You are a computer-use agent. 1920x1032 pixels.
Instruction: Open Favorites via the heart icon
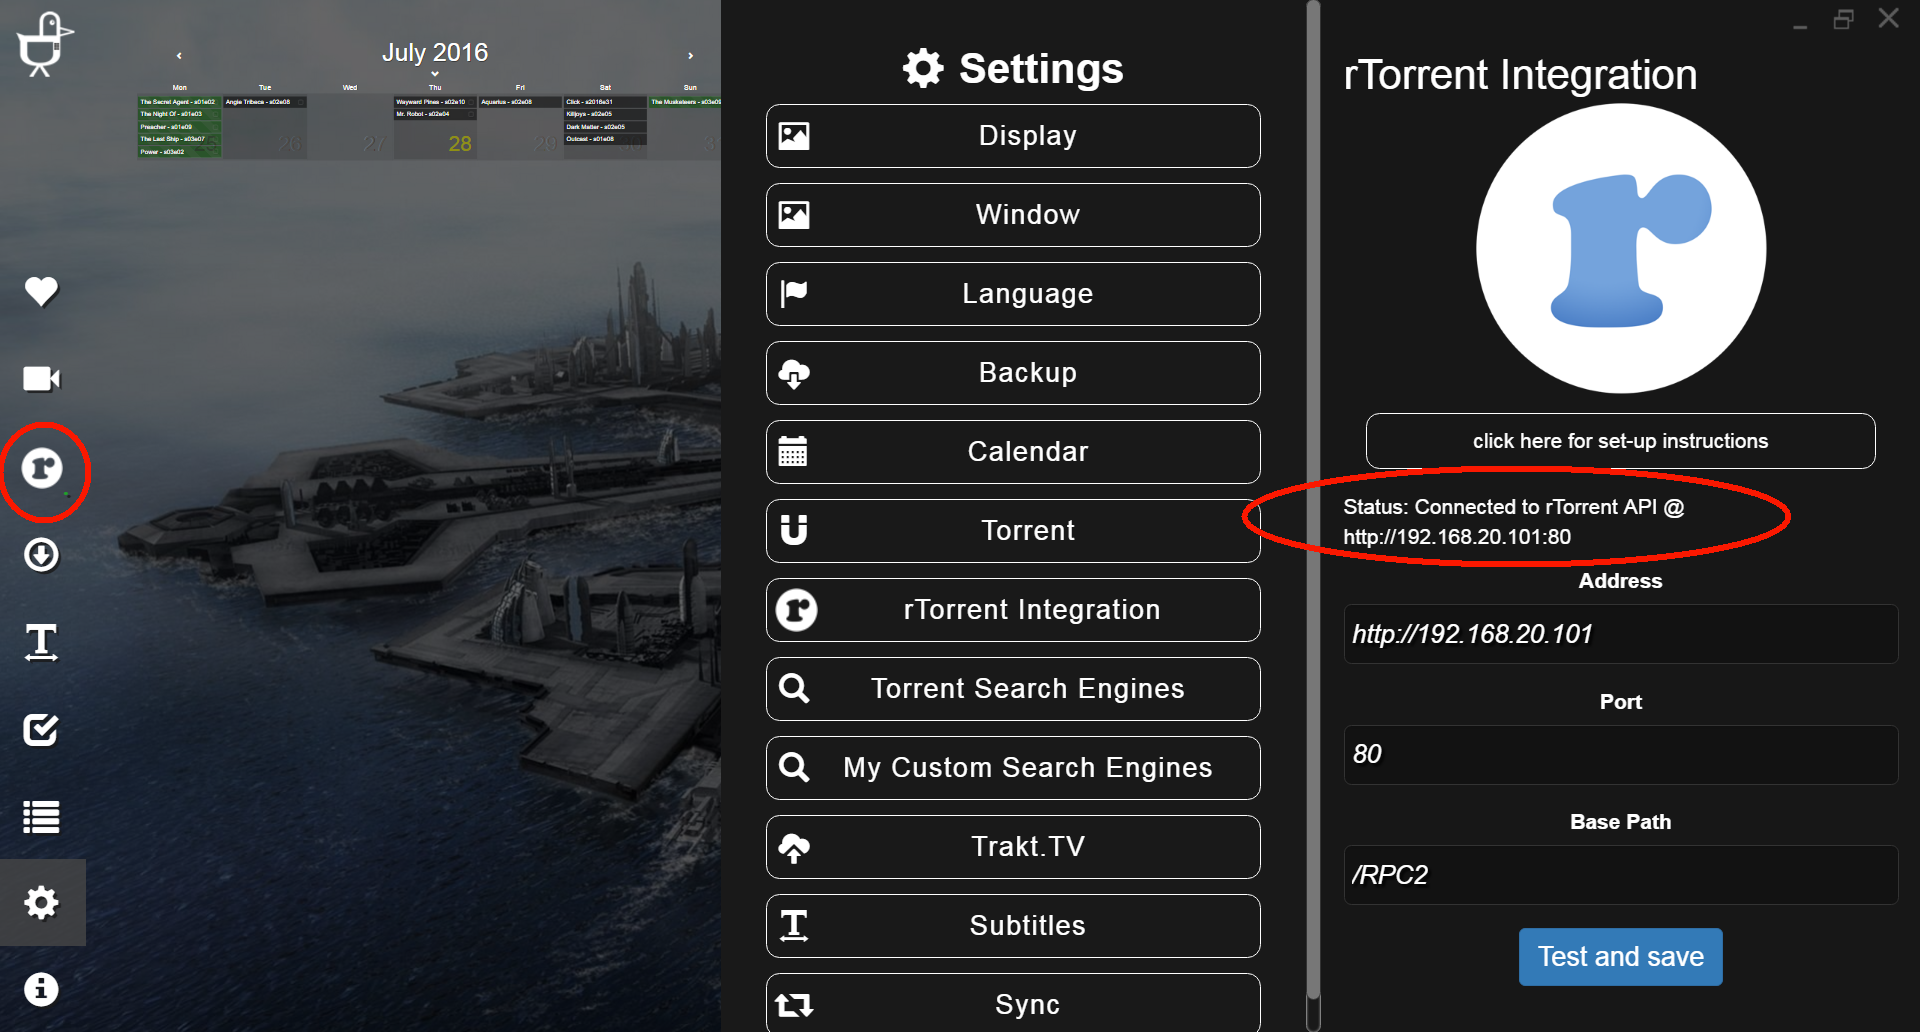(x=41, y=291)
